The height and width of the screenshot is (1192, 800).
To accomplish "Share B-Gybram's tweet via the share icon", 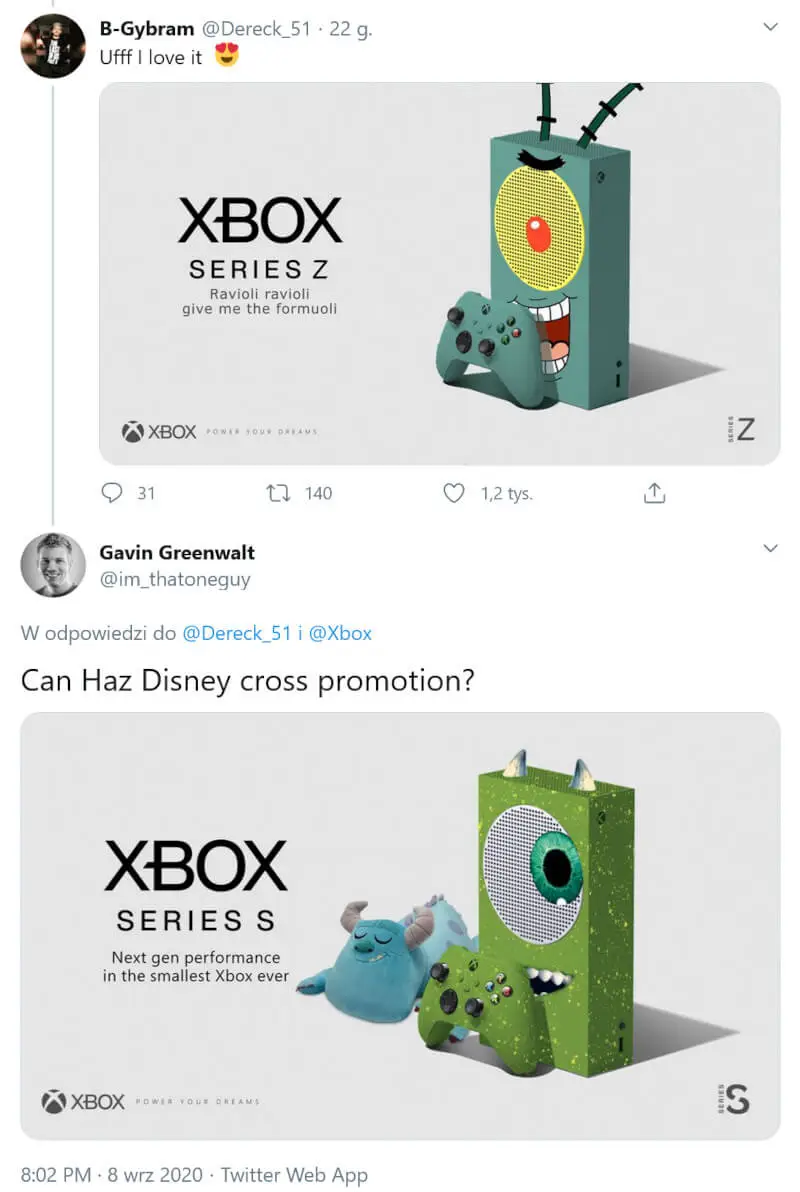I will 655,492.
